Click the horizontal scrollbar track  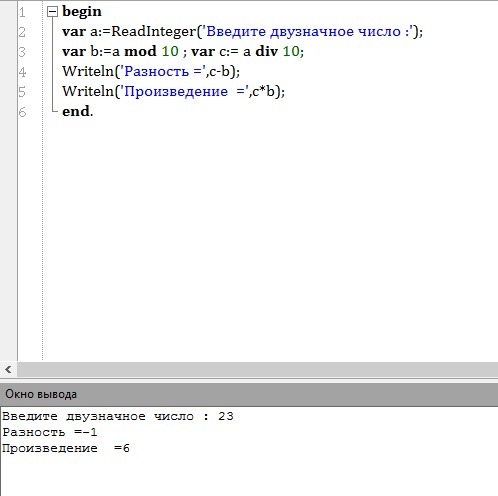tap(257, 369)
